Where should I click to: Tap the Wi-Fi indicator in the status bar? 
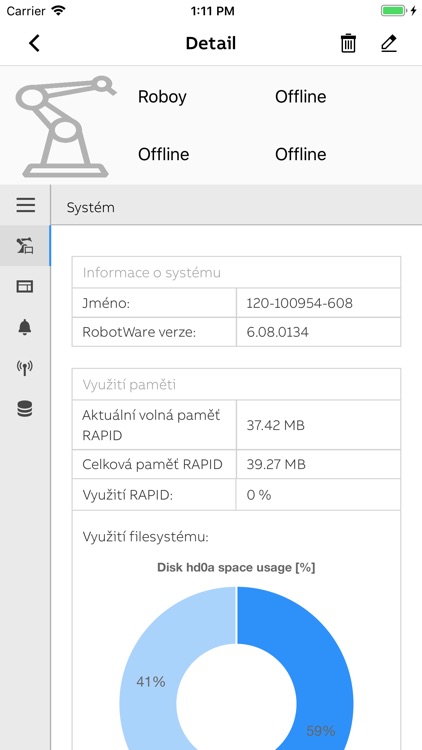point(58,11)
